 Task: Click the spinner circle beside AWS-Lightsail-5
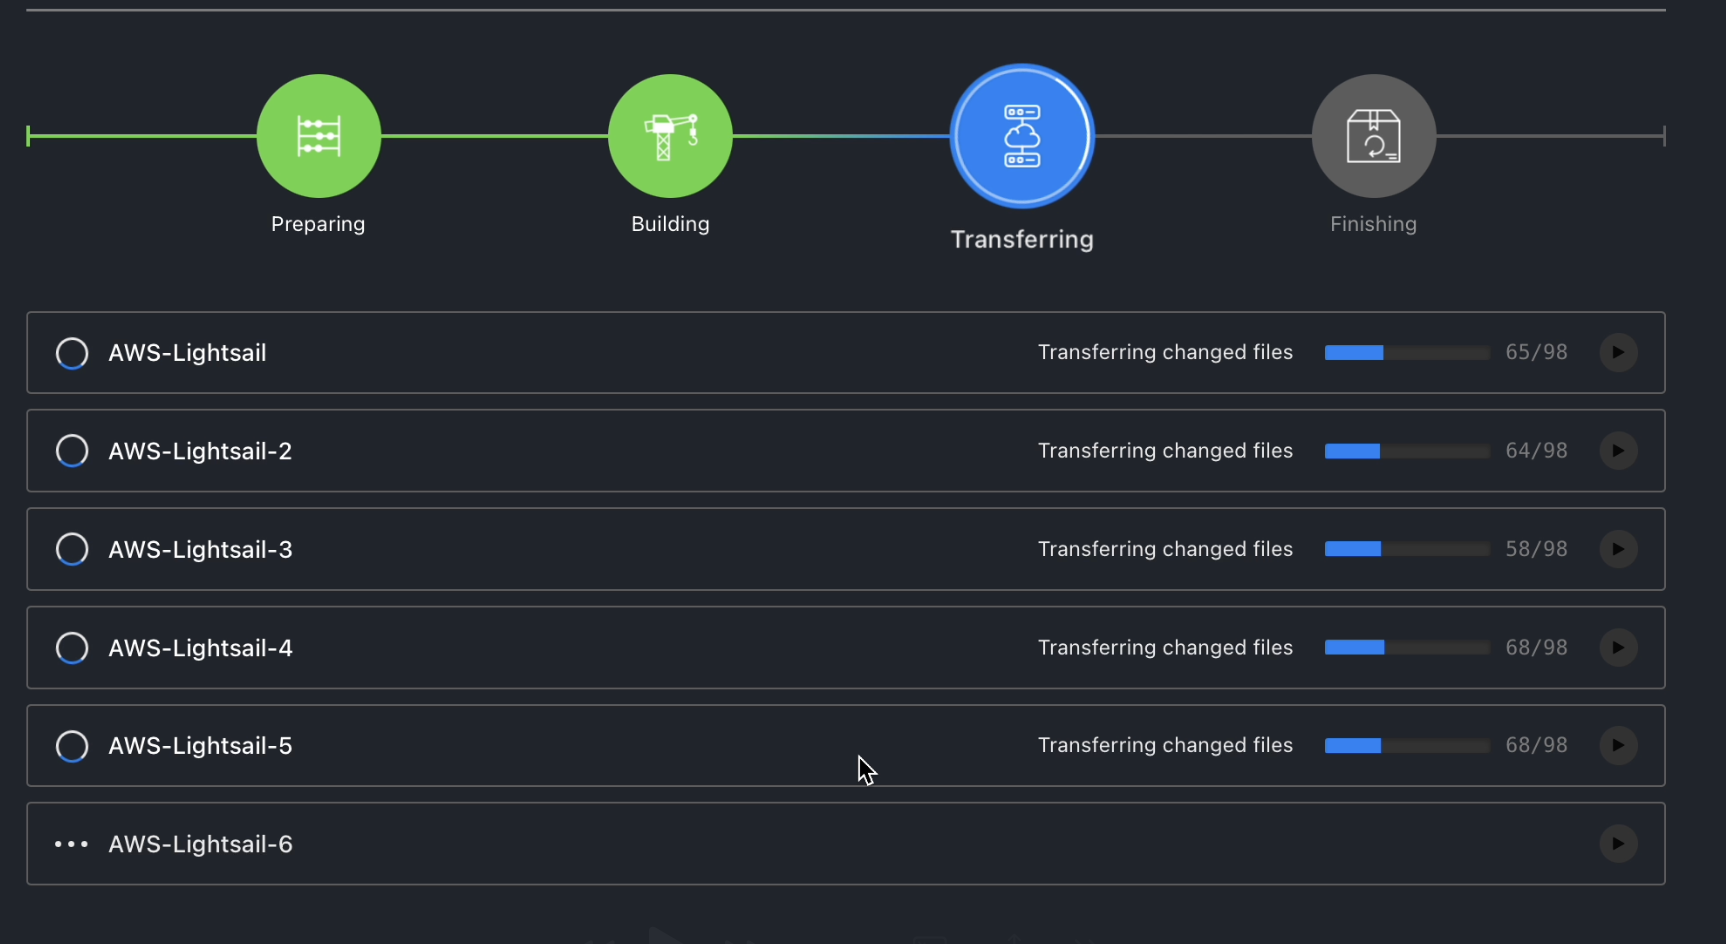[x=72, y=746]
